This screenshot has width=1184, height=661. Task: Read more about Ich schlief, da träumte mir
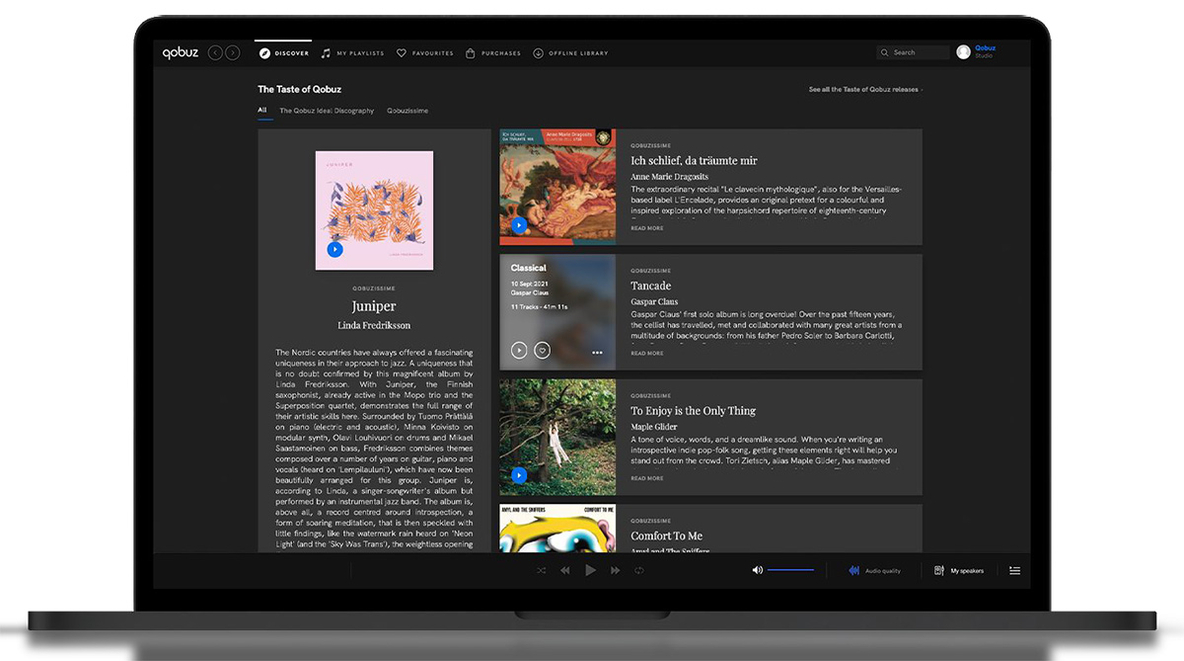[647, 228]
